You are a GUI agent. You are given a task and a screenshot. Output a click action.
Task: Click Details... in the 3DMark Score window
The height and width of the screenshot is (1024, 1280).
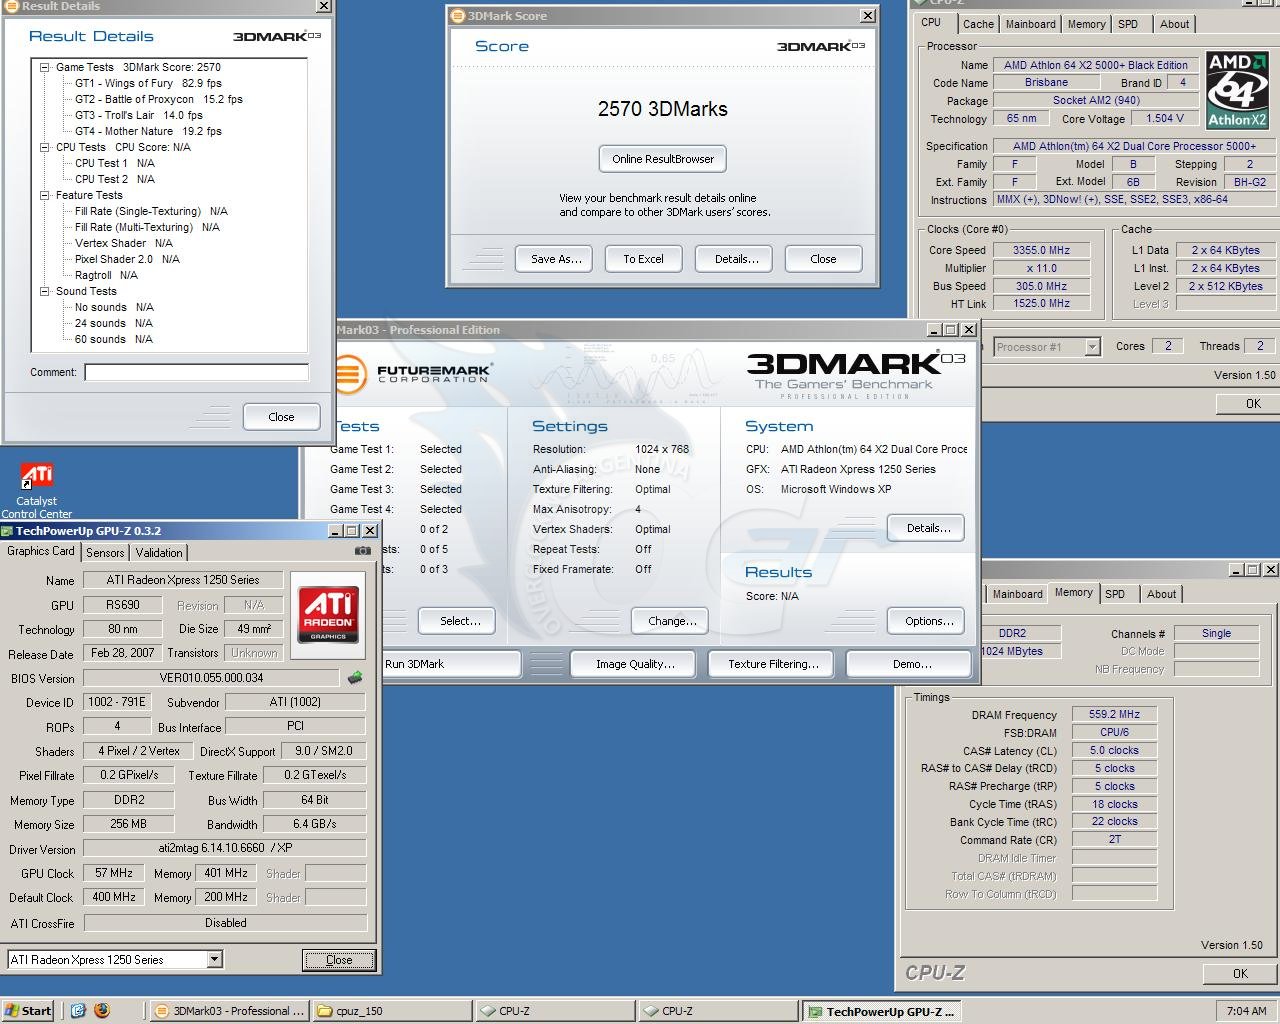click(x=736, y=259)
